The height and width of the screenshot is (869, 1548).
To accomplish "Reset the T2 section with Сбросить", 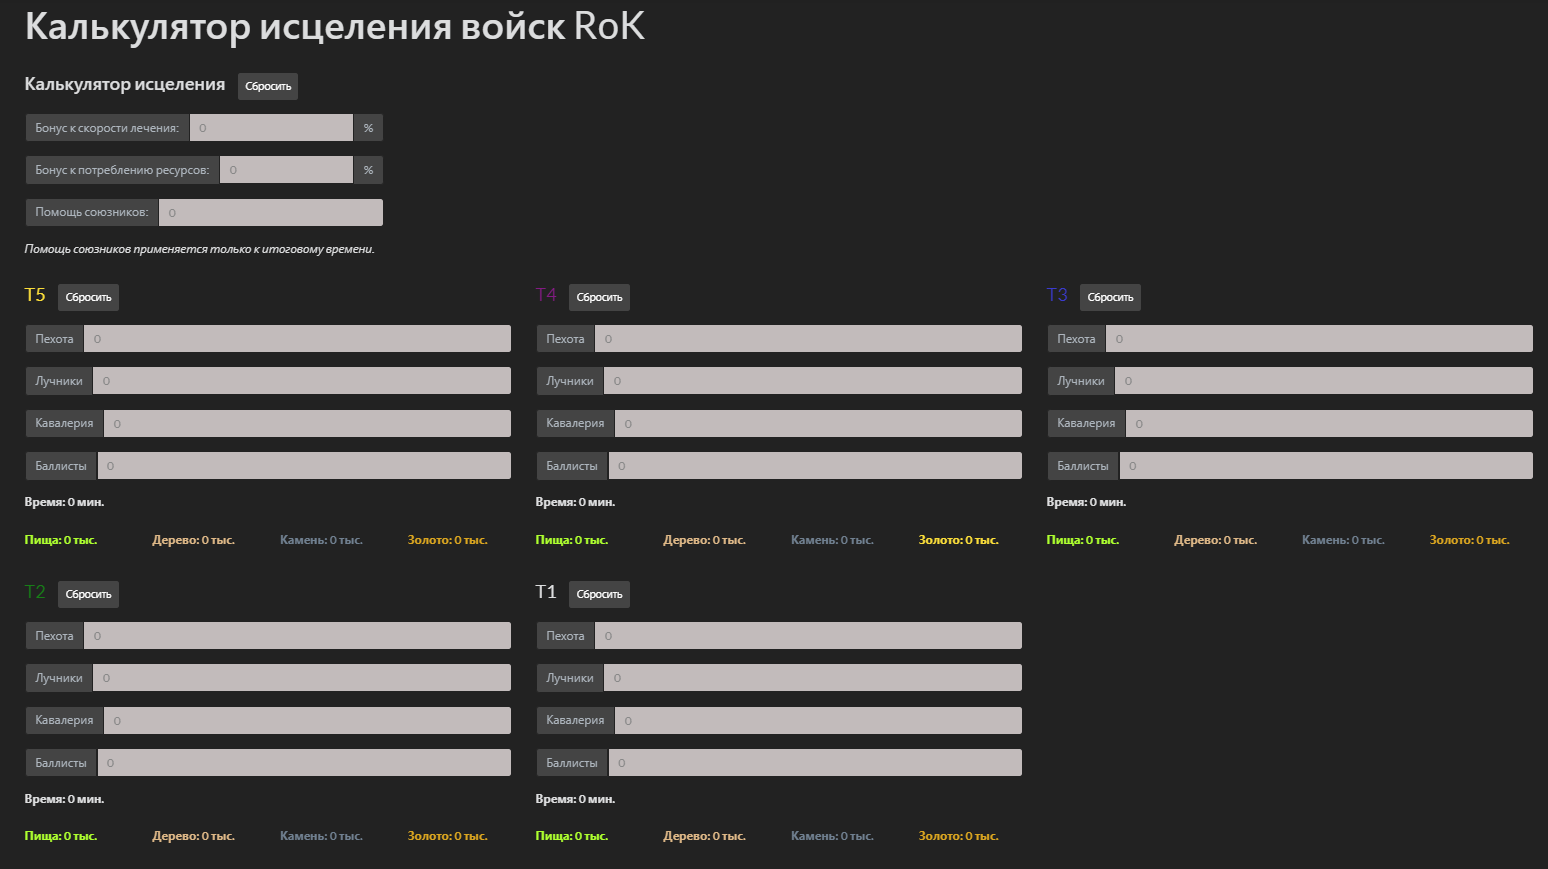I will pos(88,594).
